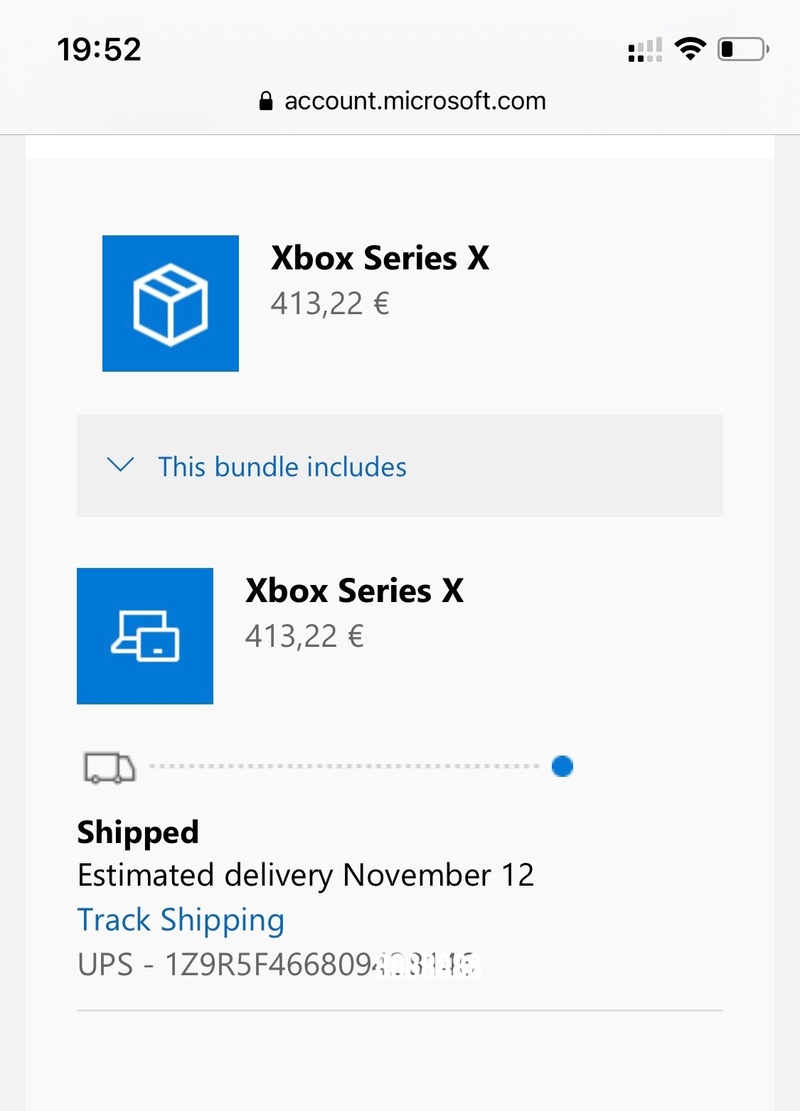Tap the Shipped status label

[138, 832]
